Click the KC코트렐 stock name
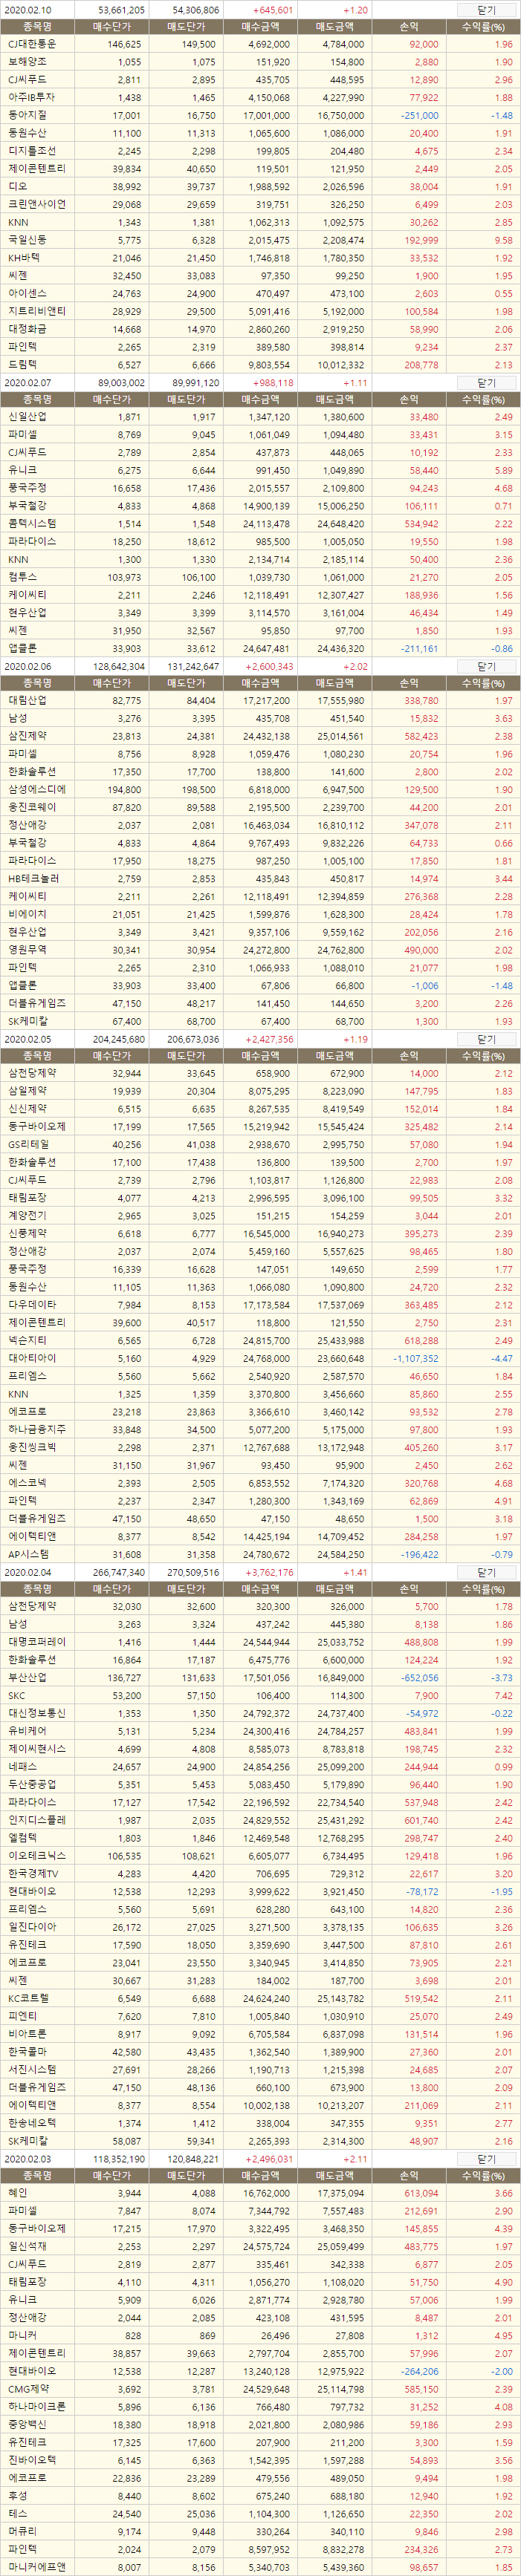The width and height of the screenshot is (521, 2576). 27,1999
